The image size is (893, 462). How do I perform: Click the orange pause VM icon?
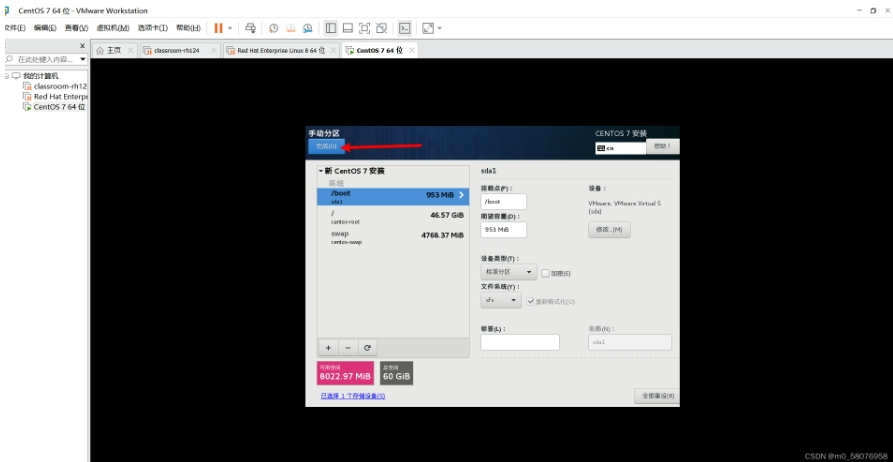coord(218,28)
